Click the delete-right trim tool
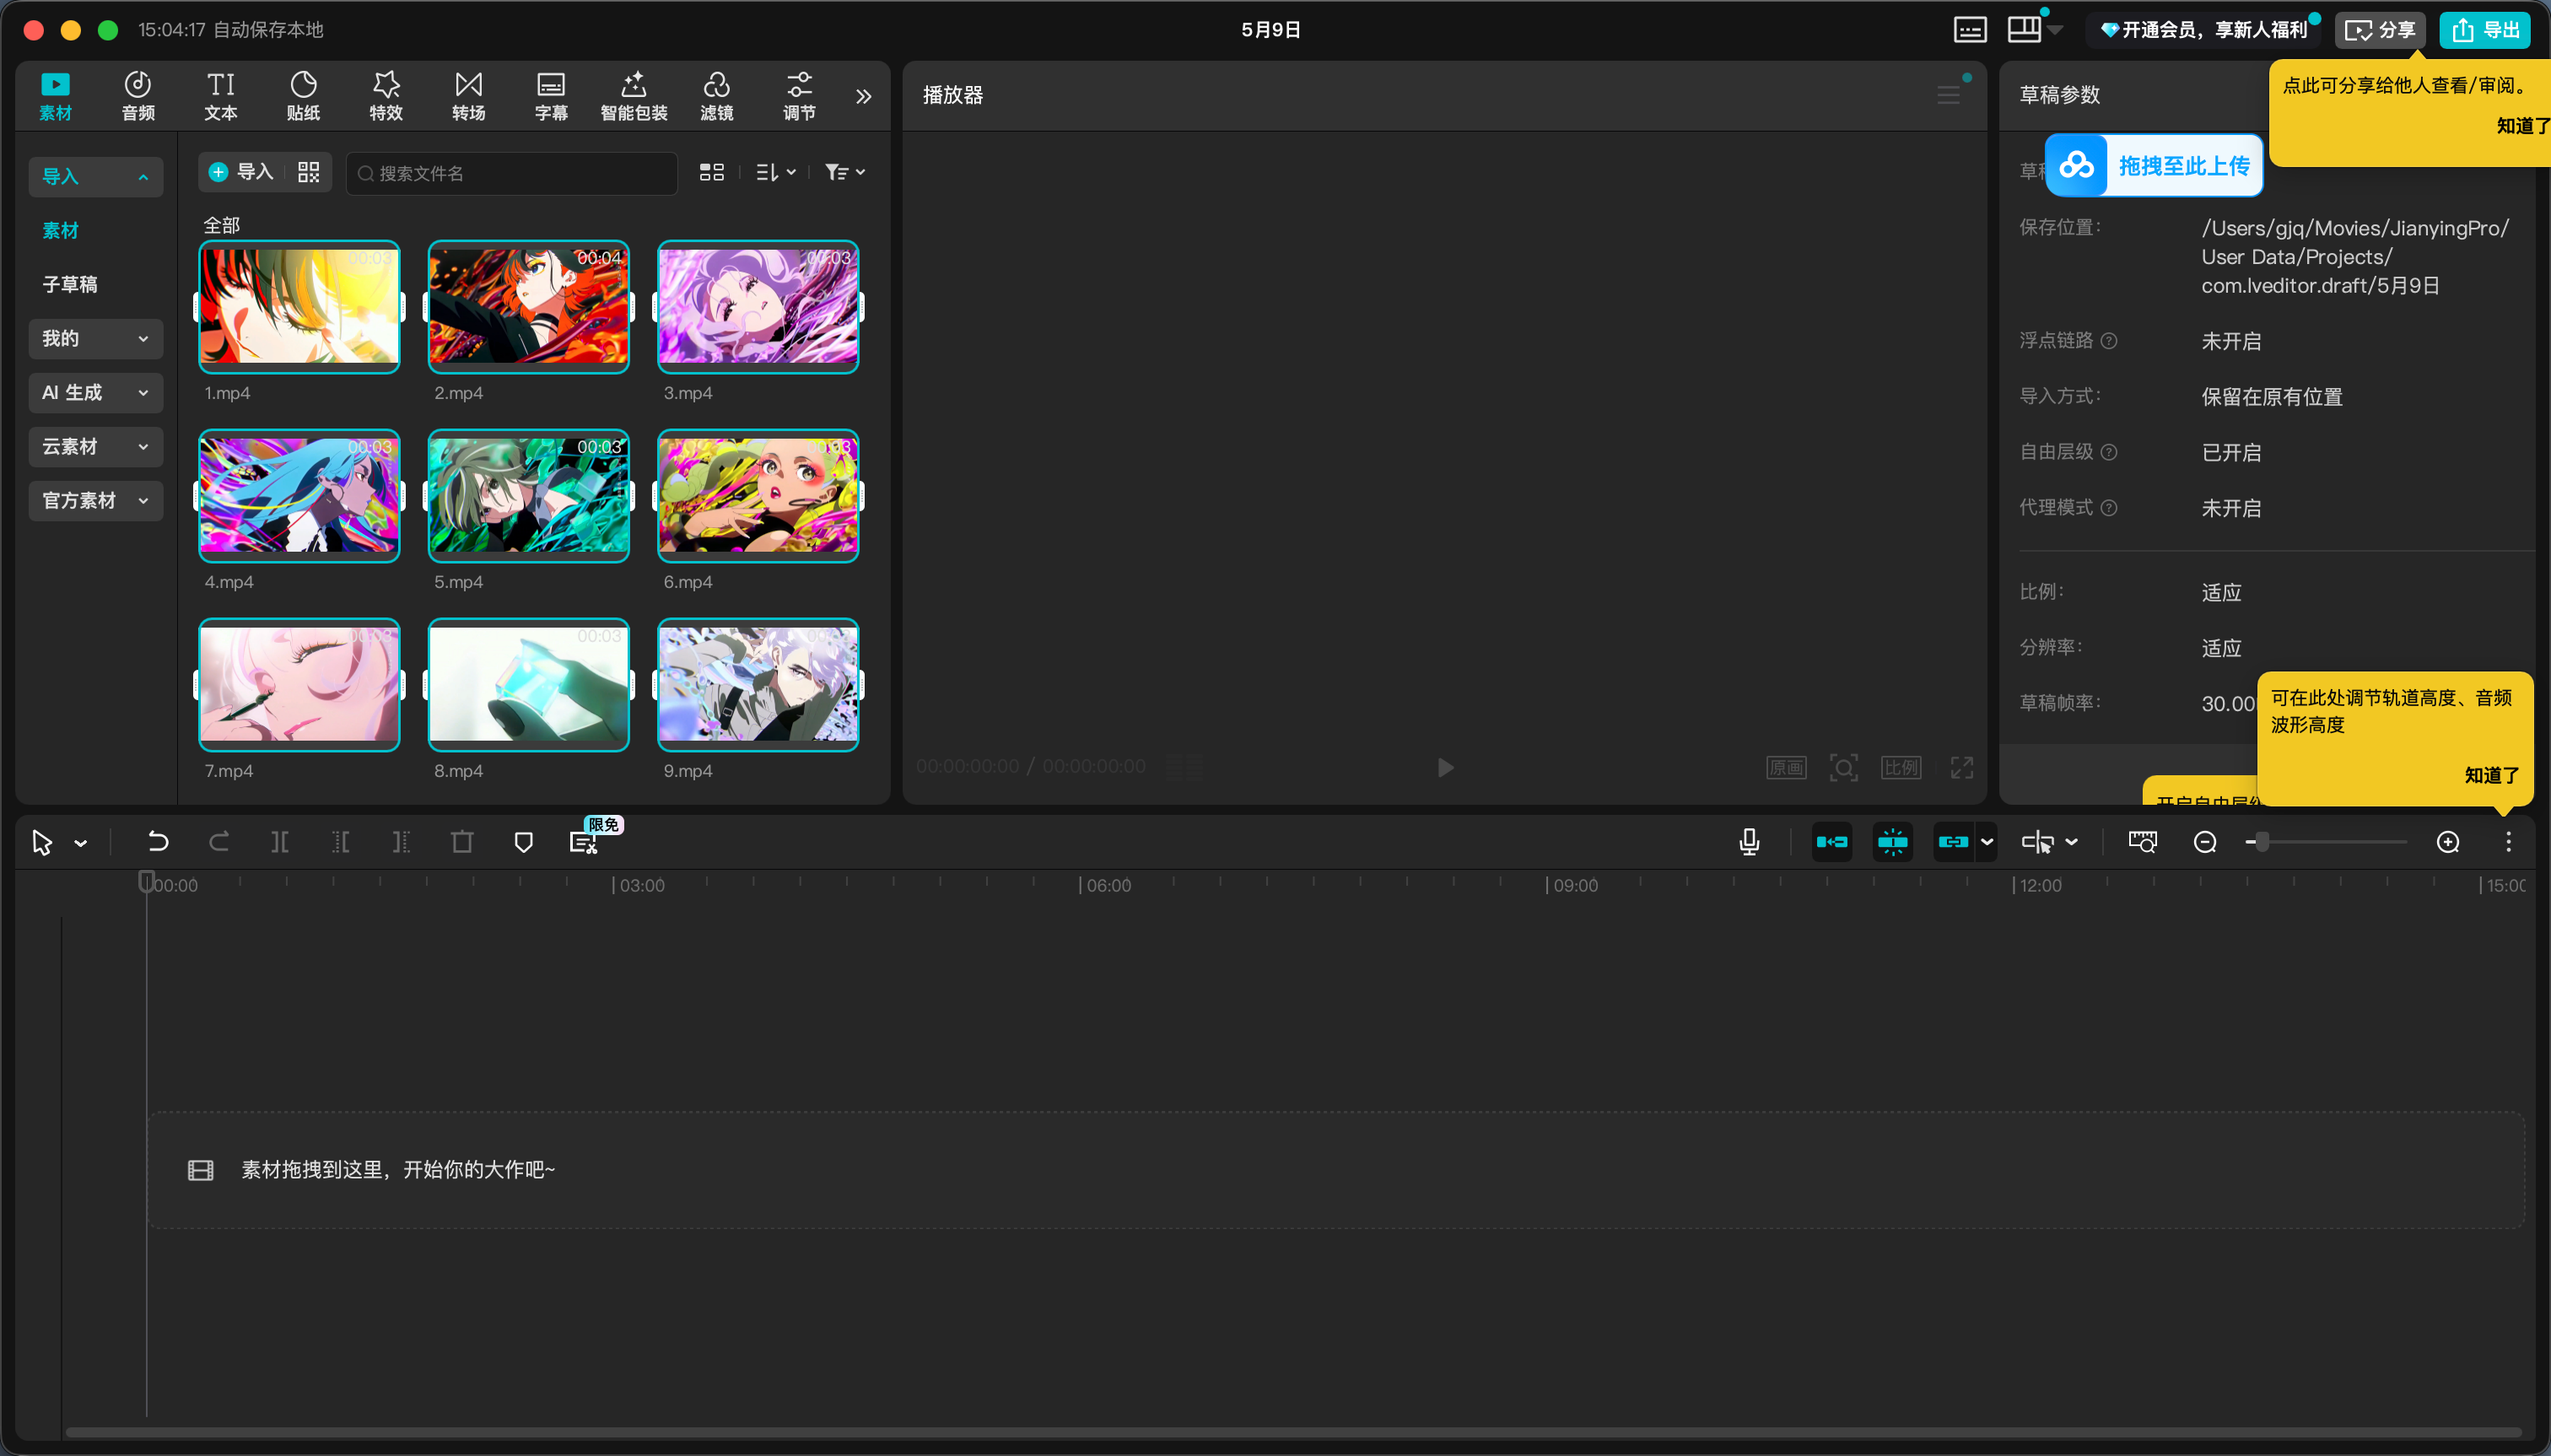Screen dimensions: 2551x1456 pos(401,842)
